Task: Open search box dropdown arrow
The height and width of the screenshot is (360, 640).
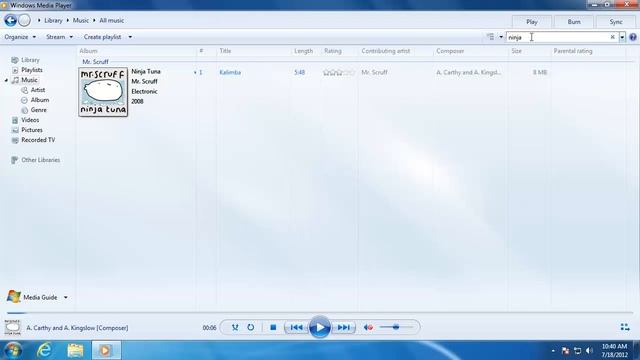Action: (622, 38)
